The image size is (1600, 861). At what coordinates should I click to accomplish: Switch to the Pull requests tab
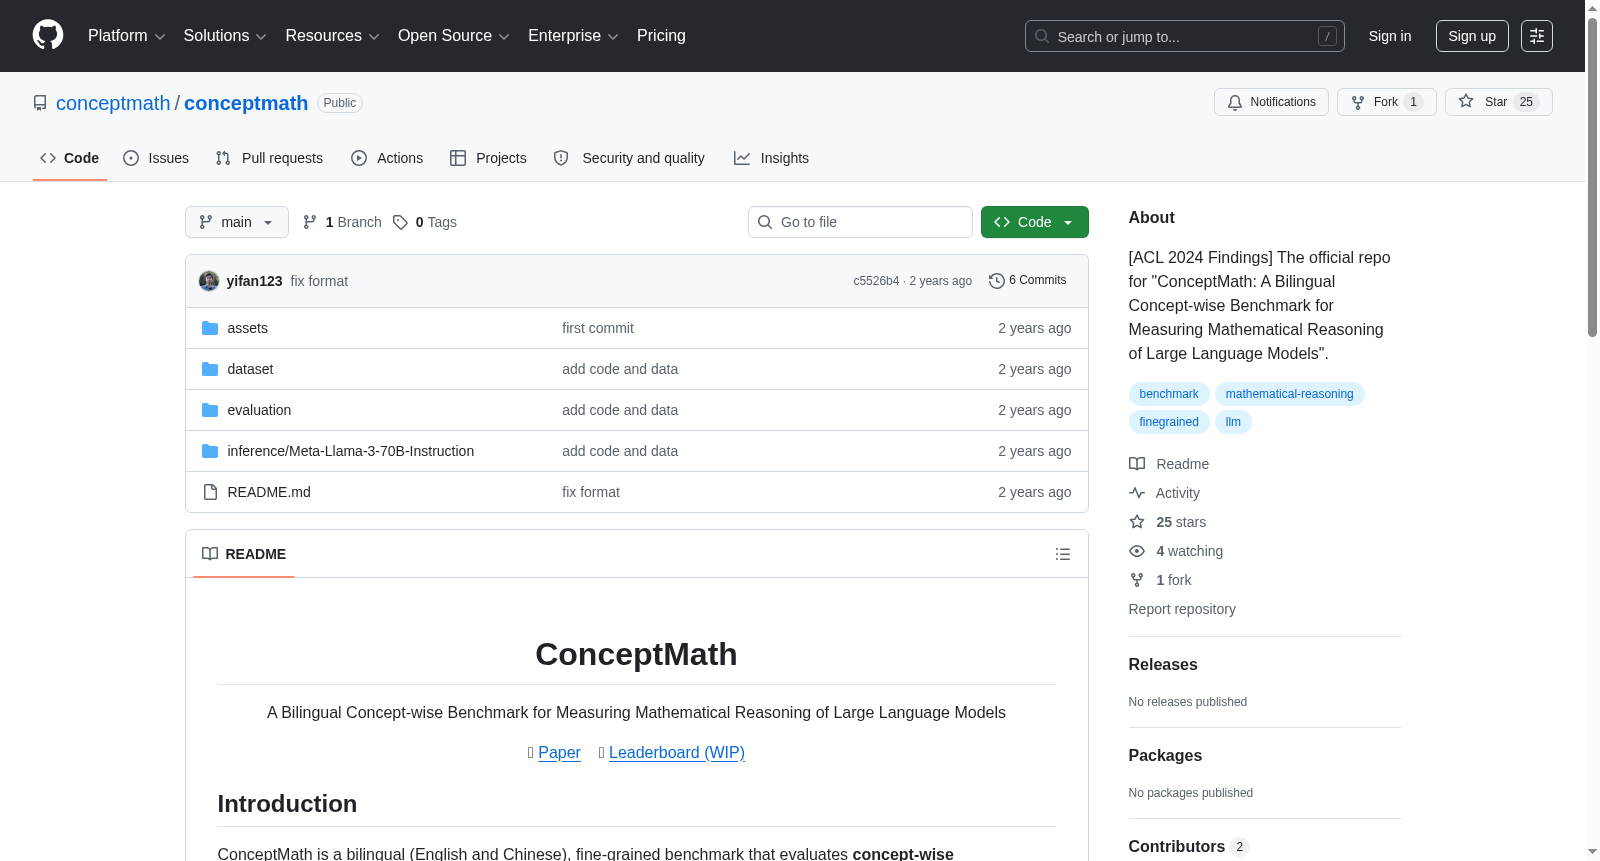point(269,158)
